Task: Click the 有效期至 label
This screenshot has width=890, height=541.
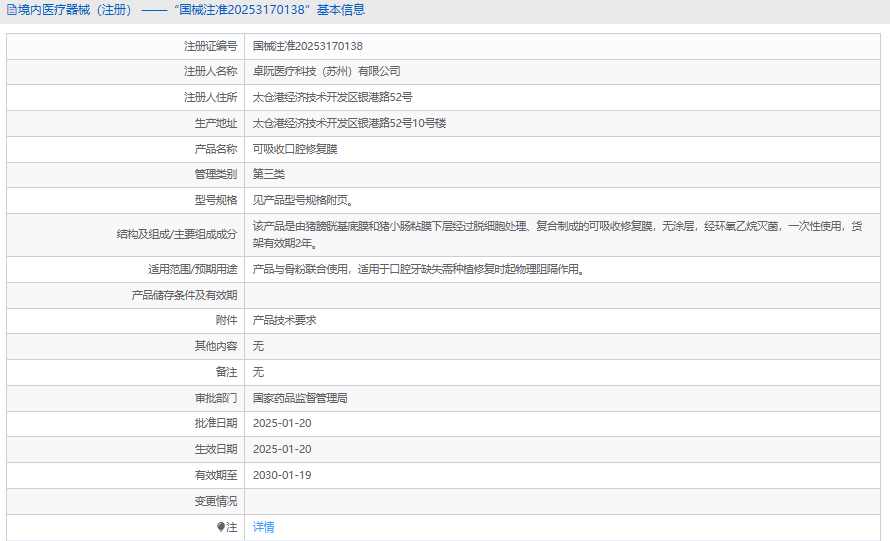Action: point(216,476)
